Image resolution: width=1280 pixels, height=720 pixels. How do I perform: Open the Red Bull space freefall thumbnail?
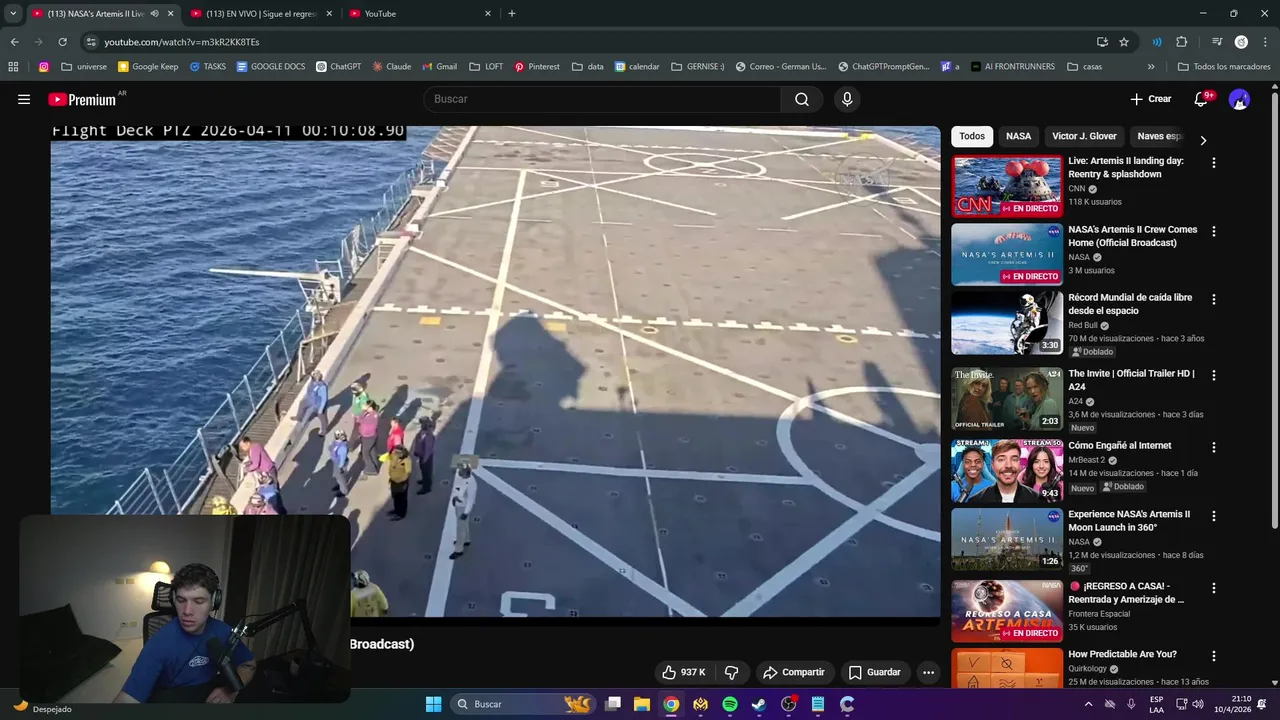click(1007, 322)
